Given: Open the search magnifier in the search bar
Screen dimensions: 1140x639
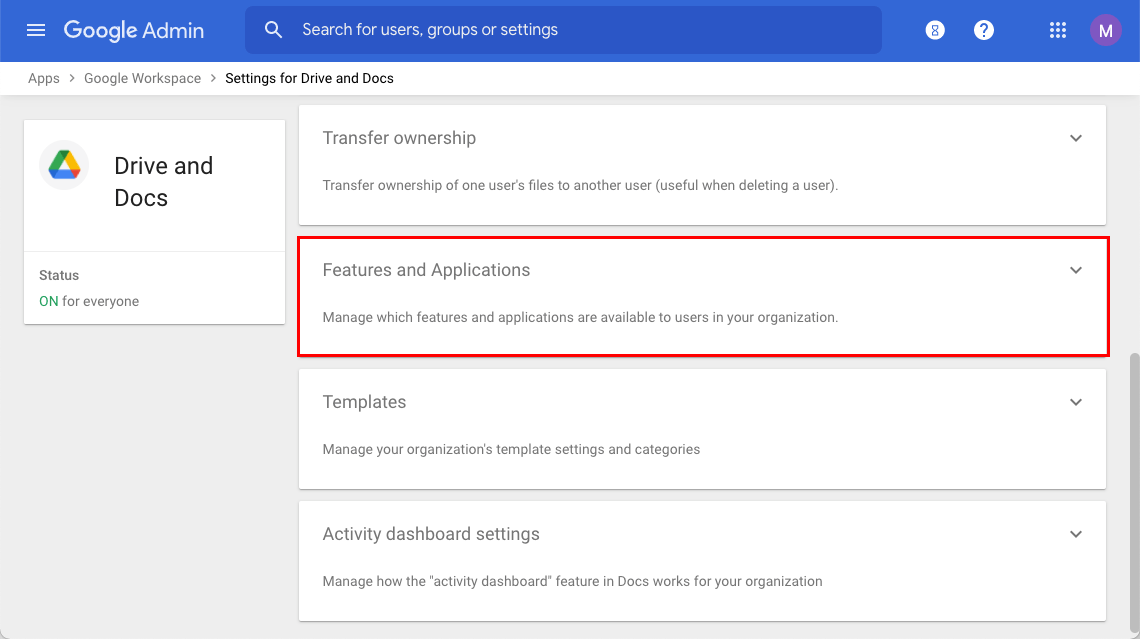Looking at the screenshot, I should click(x=273, y=29).
